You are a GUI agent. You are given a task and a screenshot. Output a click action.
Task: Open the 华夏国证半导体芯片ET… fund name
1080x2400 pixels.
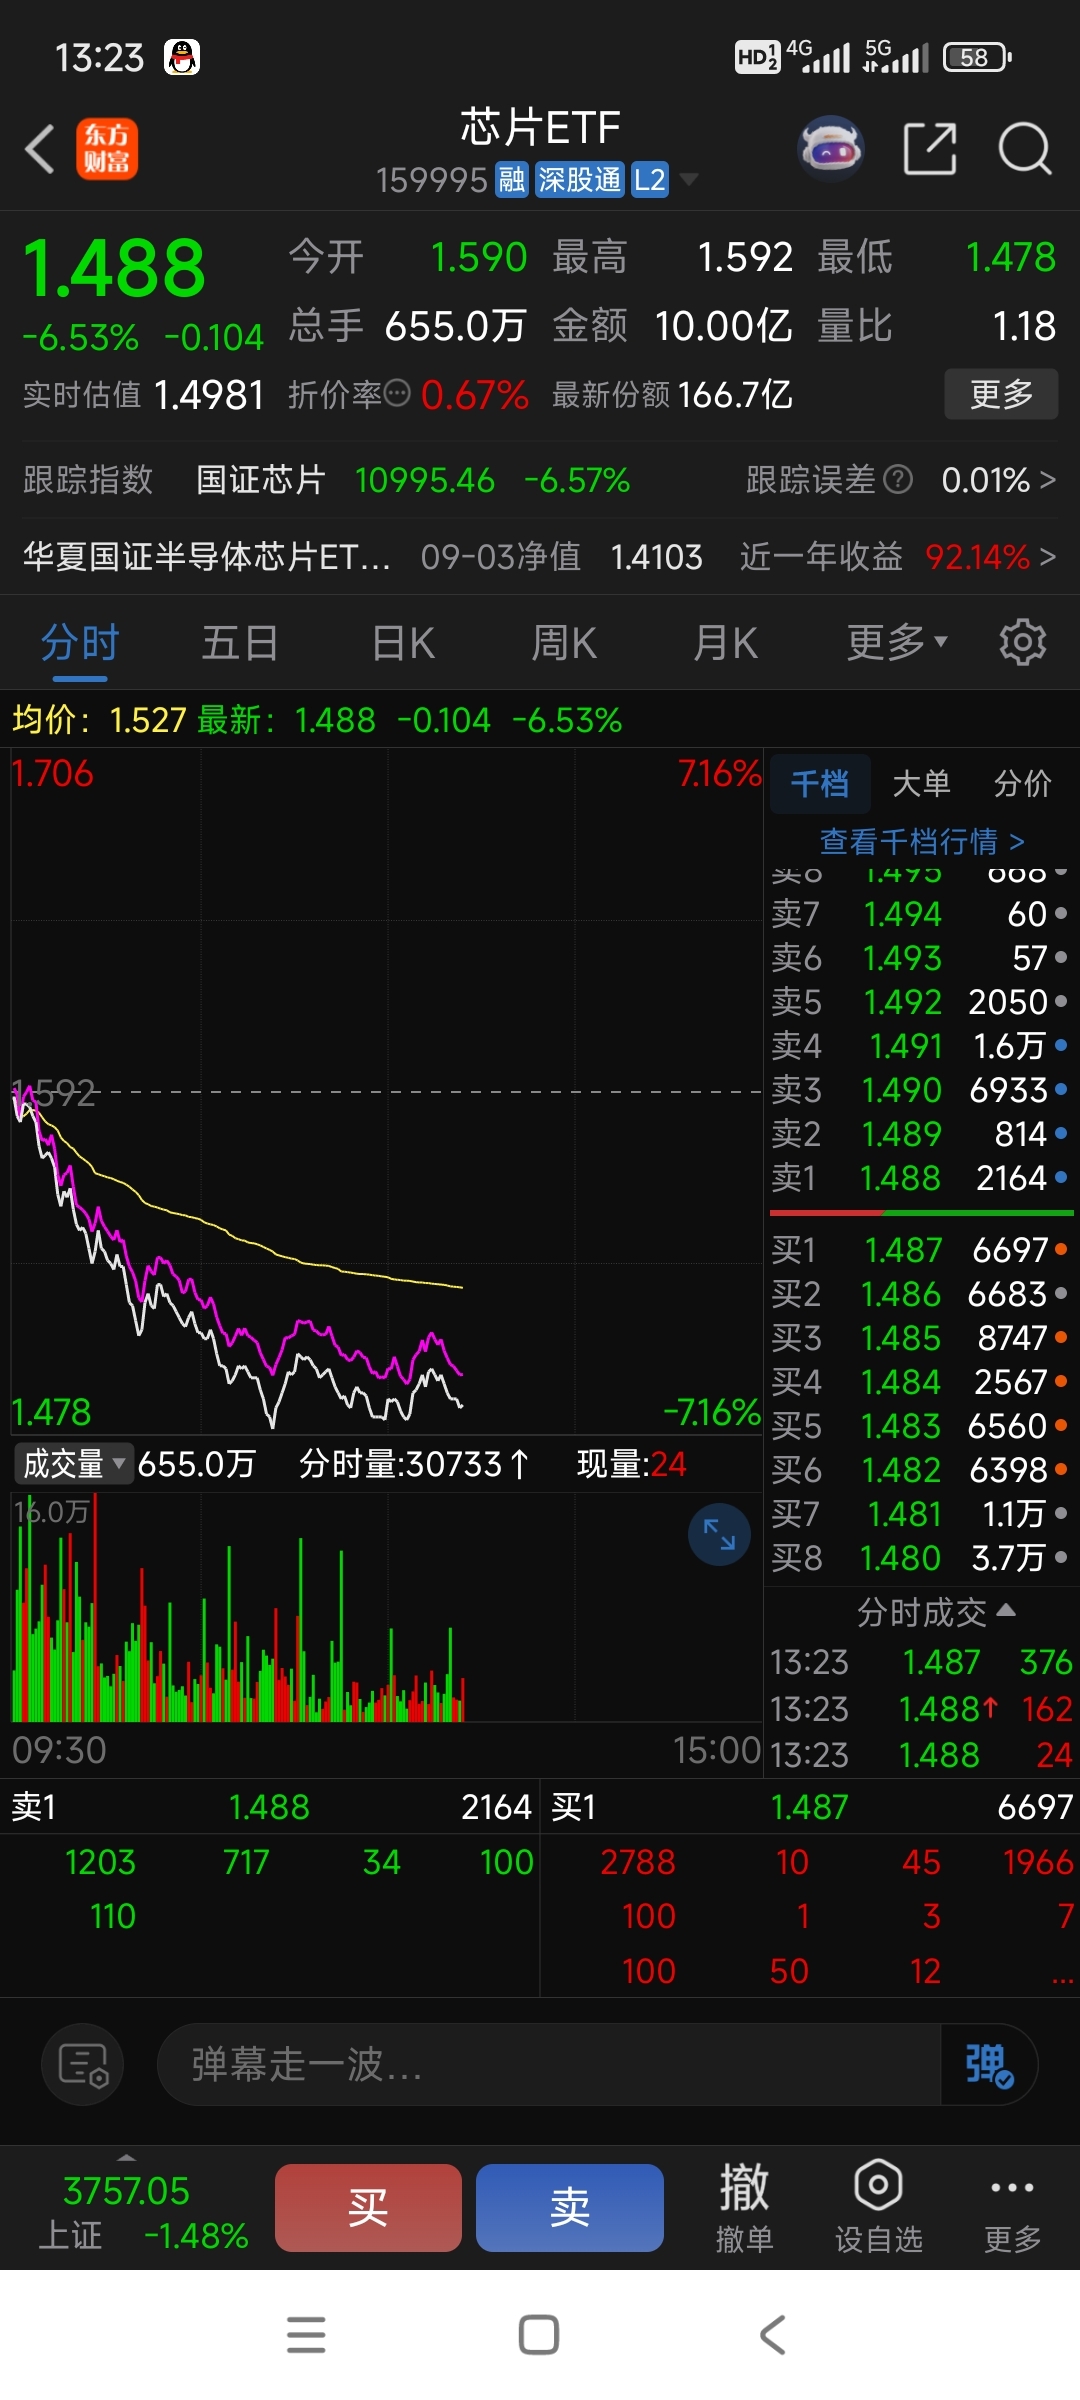pos(206,557)
